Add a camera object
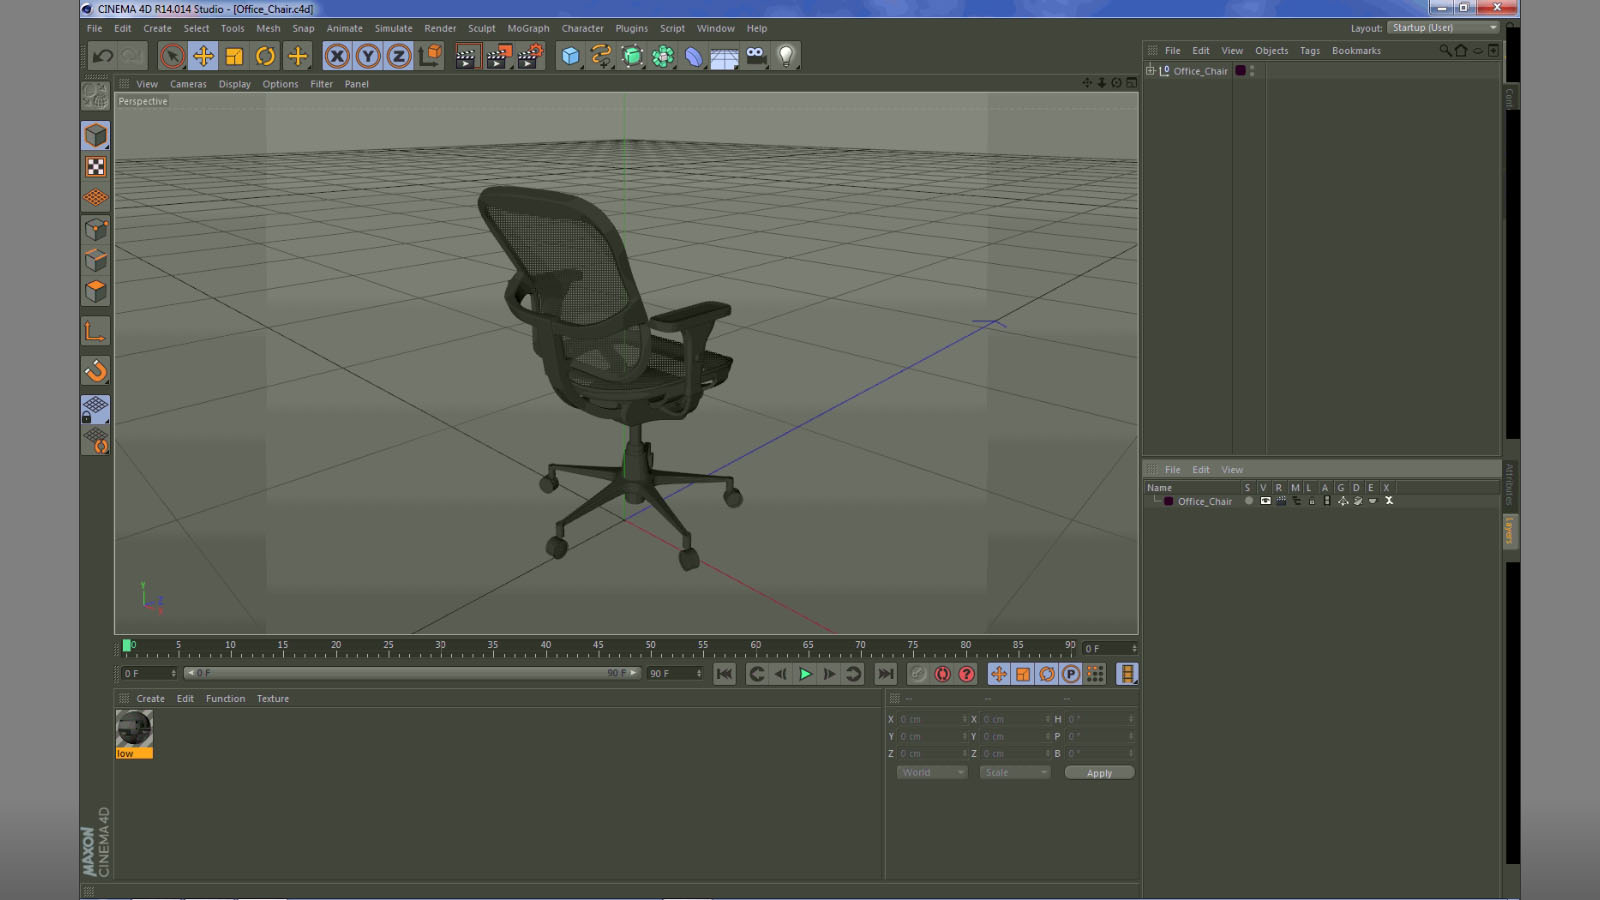This screenshot has width=1600, height=900. (755, 56)
